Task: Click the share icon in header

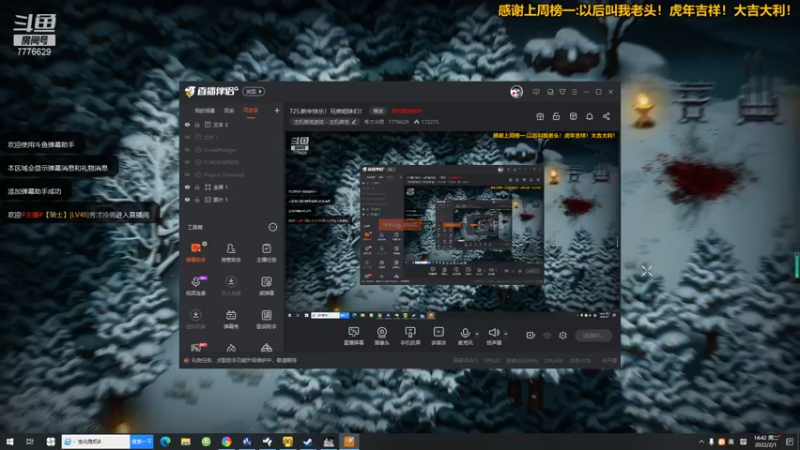Action: click(606, 116)
